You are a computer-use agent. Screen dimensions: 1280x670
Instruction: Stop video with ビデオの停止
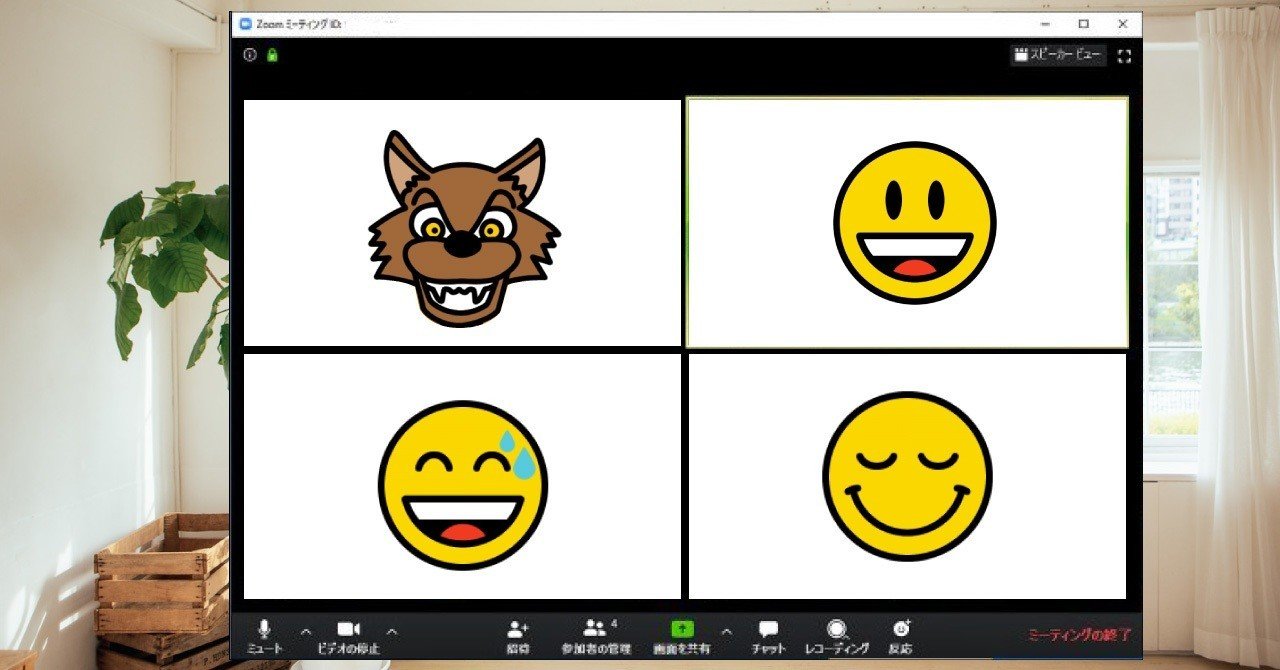coord(348,636)
